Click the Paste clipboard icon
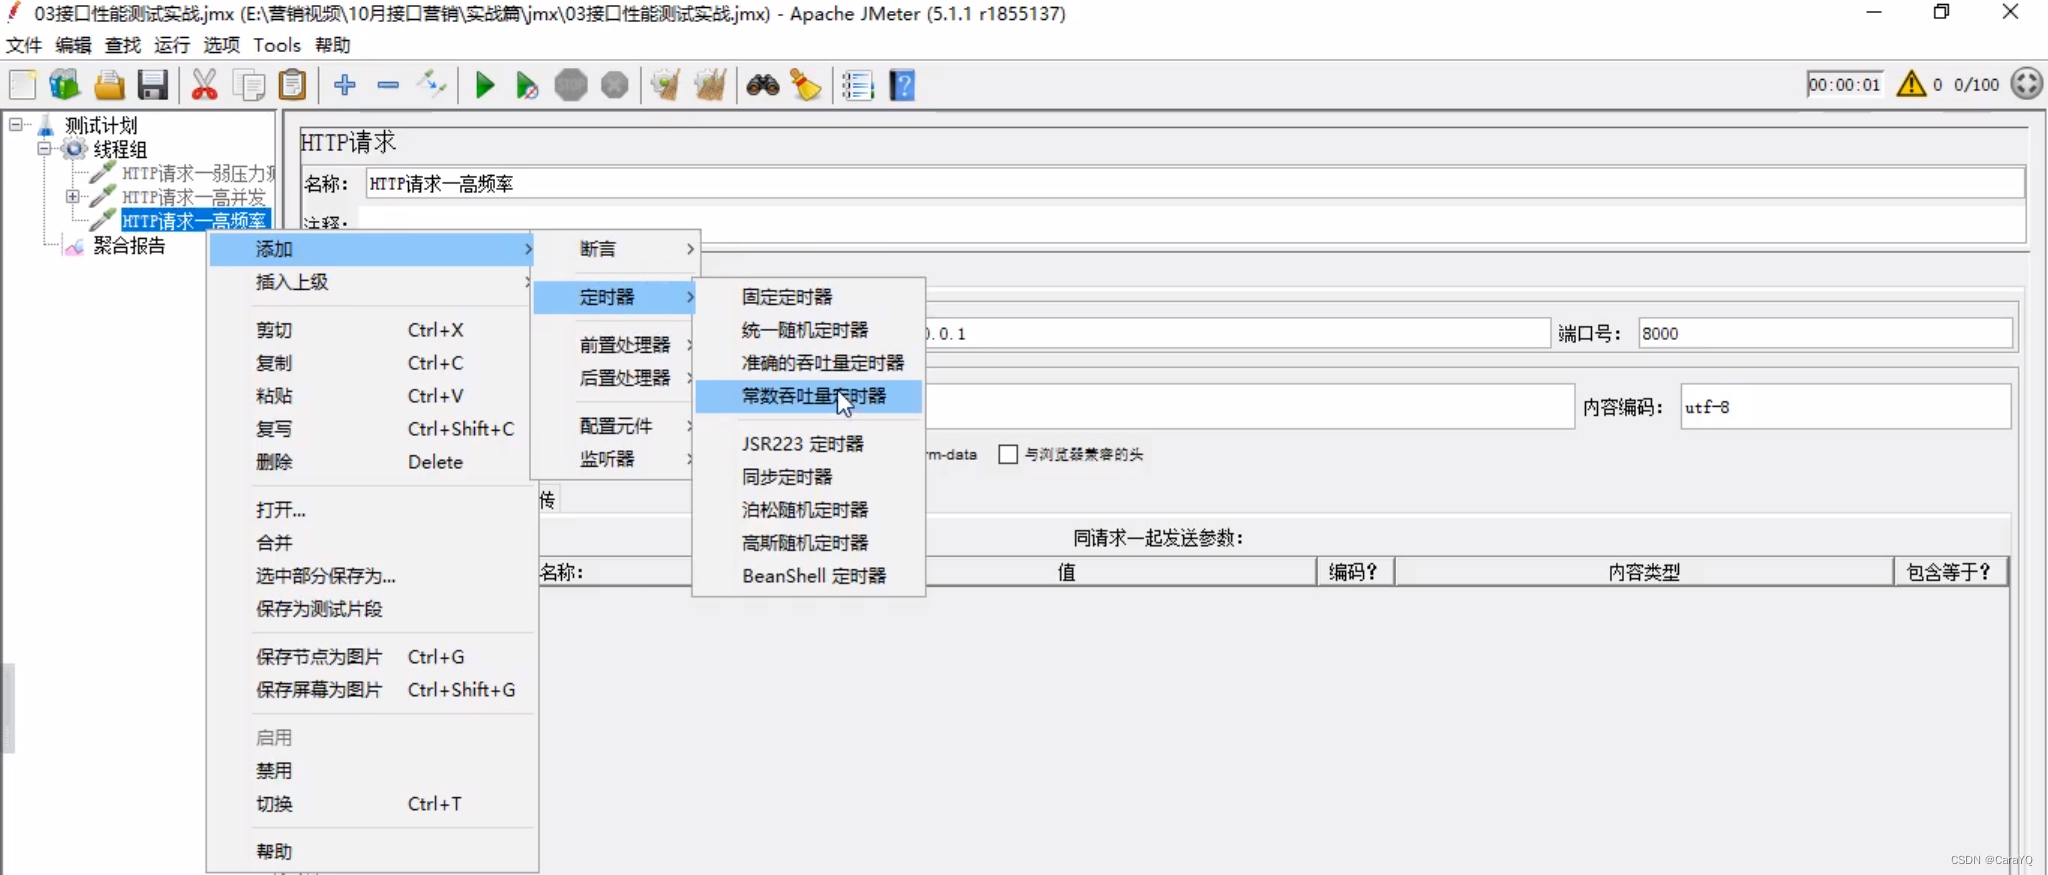Image resolution: width=2048 pixels, height=875 pixels. coord(292,85)
